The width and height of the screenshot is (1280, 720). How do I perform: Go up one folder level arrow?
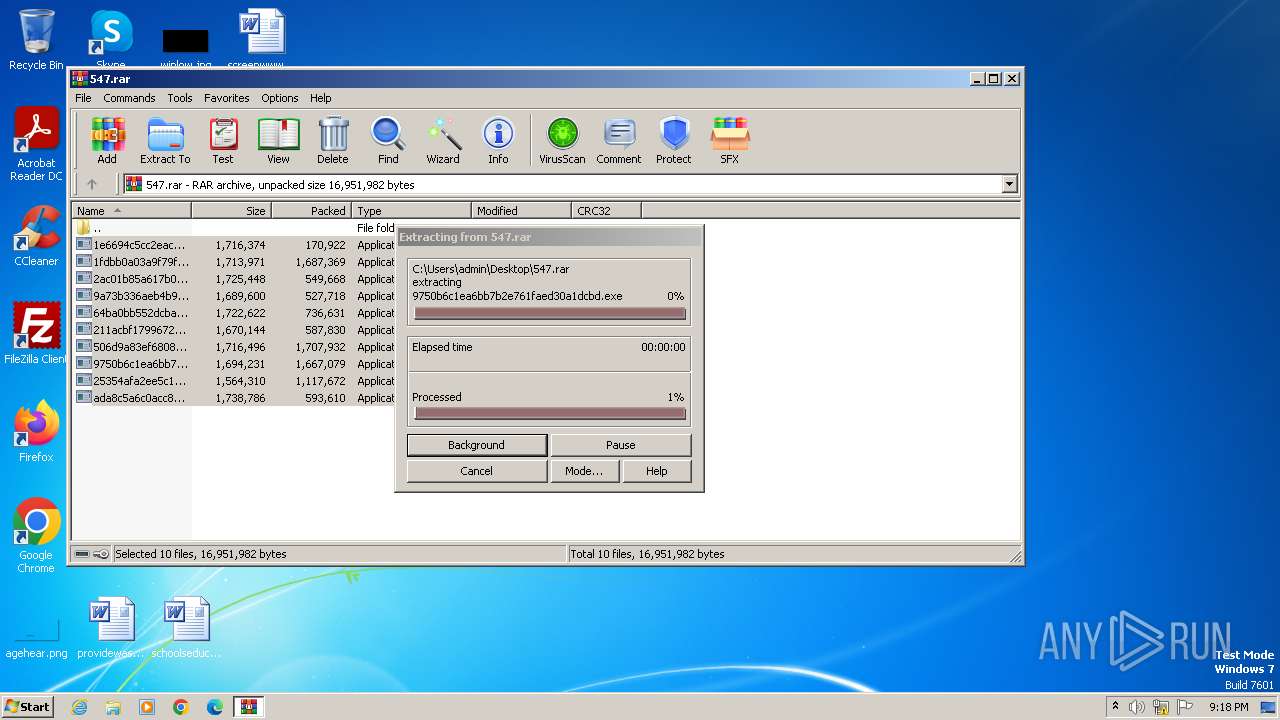point(92,184)
